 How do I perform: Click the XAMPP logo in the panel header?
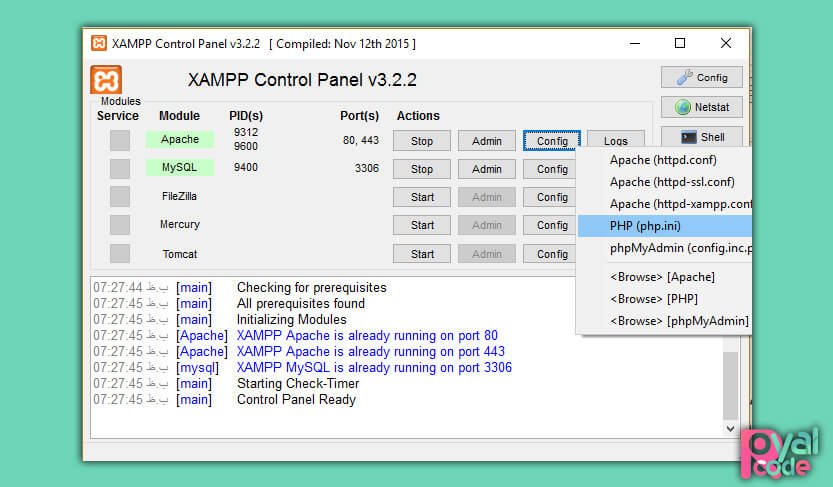pos(106,80)
